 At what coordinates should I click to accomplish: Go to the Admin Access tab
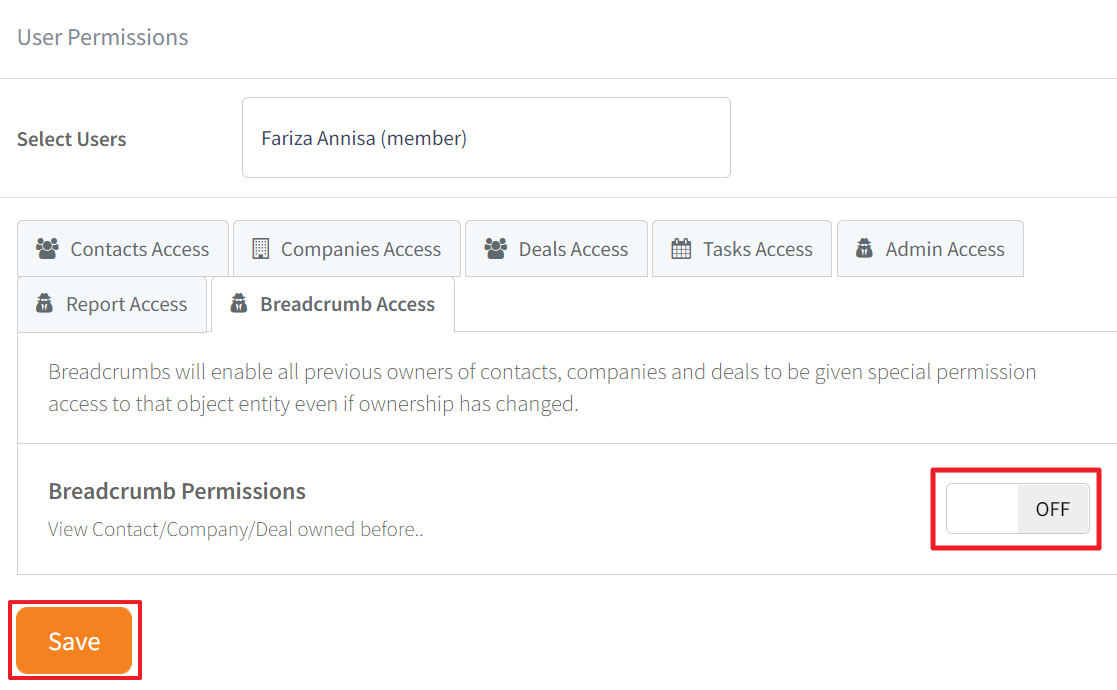pyautogui.click(x=930, y=249)
